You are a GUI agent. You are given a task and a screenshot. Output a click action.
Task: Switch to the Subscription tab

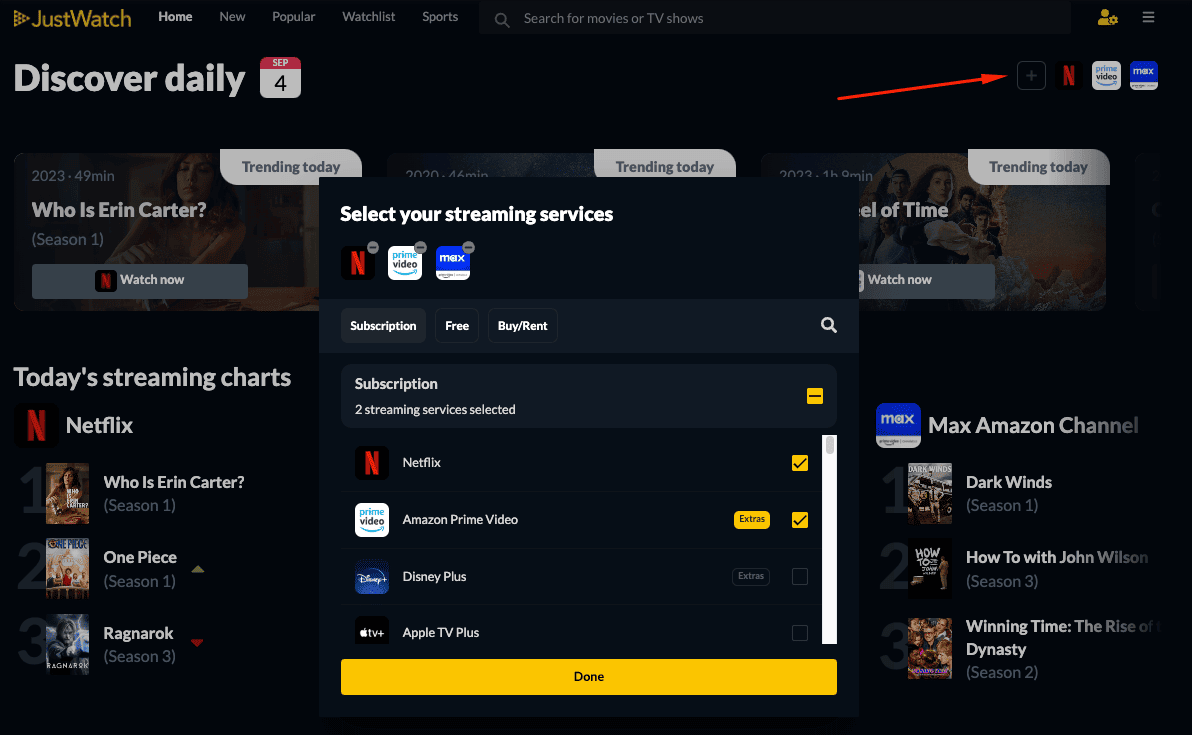click(383, 325)
